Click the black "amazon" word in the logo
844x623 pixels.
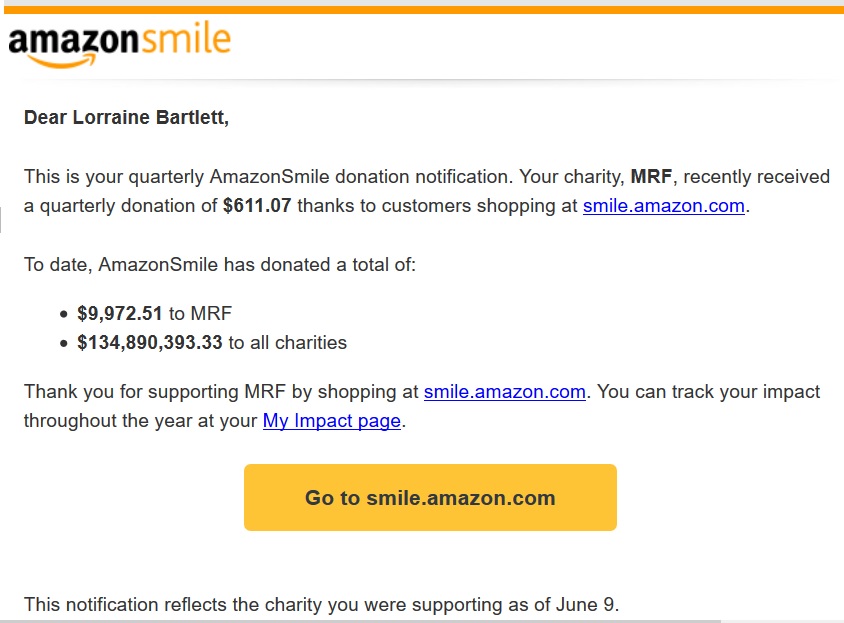click(74, 41)
